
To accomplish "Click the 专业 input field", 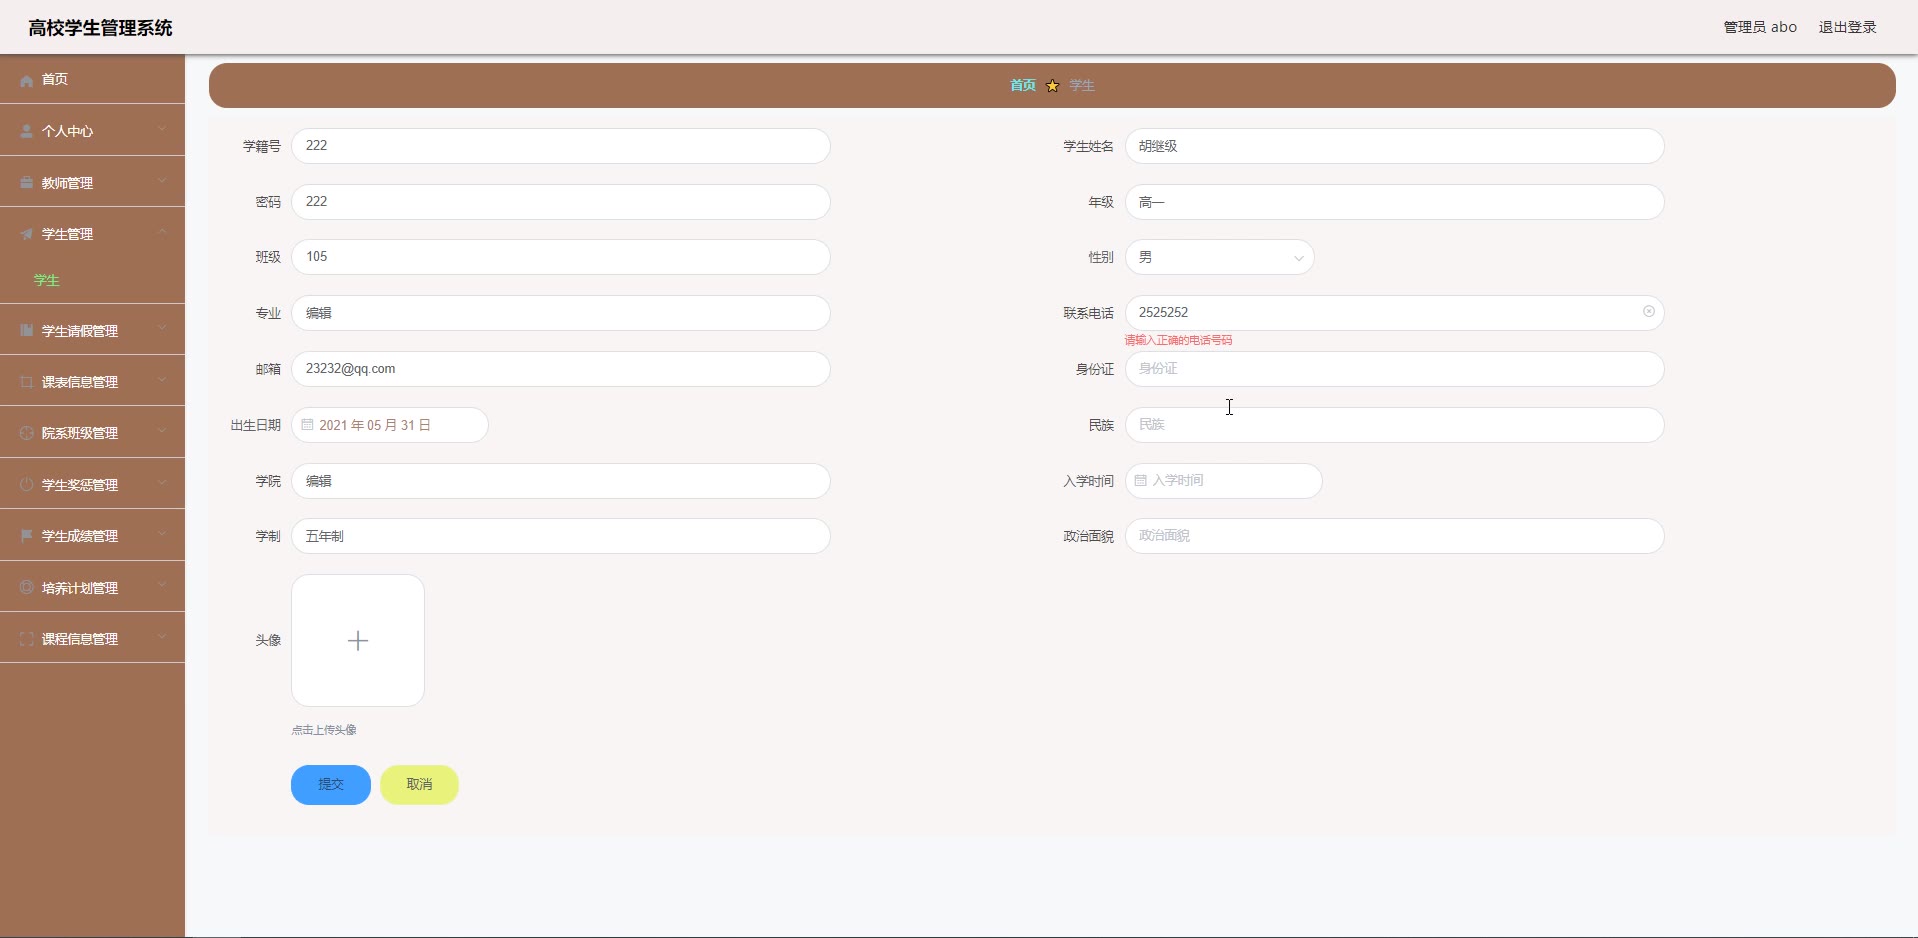I will (561, 313).
